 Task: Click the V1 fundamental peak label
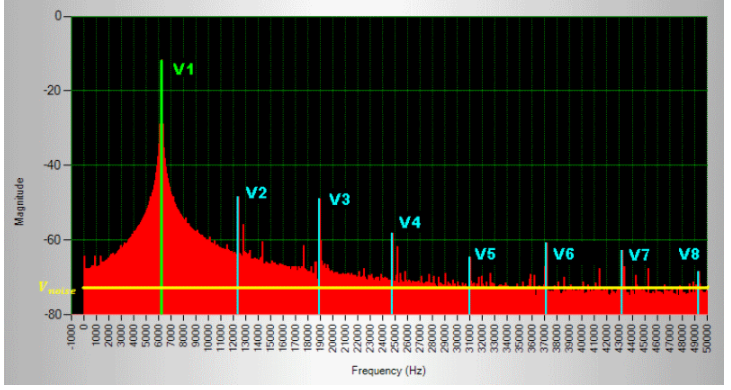click(x=183, y=69)
